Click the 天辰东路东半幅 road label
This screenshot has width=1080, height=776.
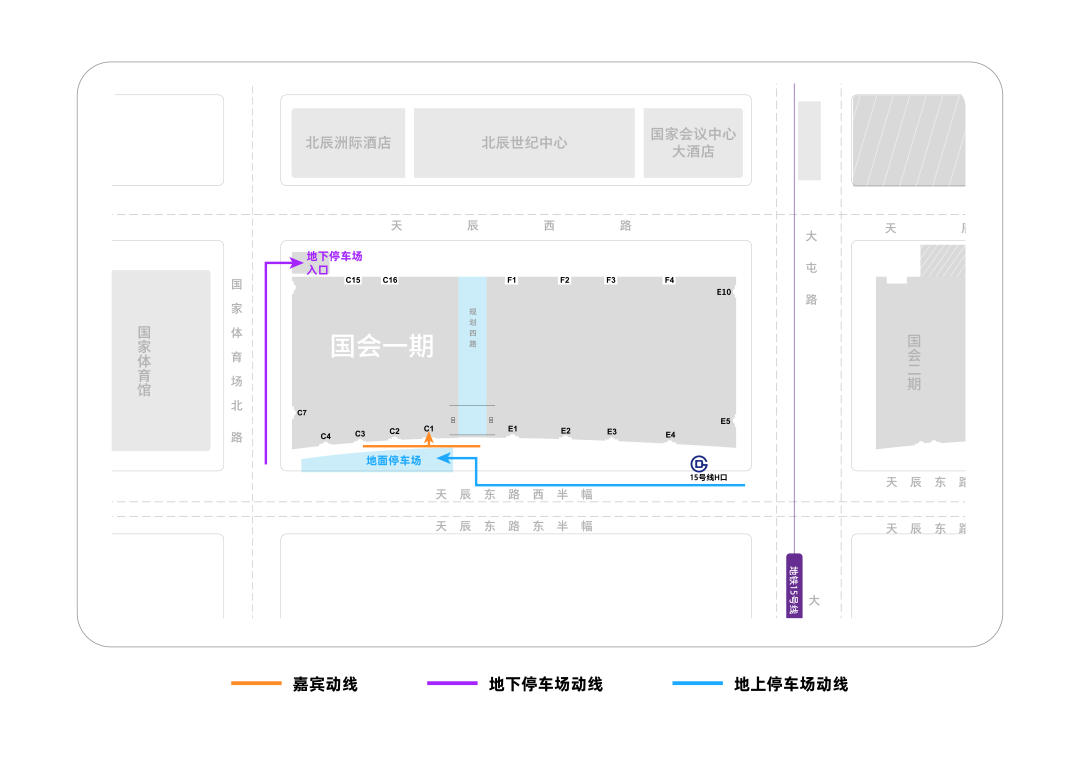point(514,526)
